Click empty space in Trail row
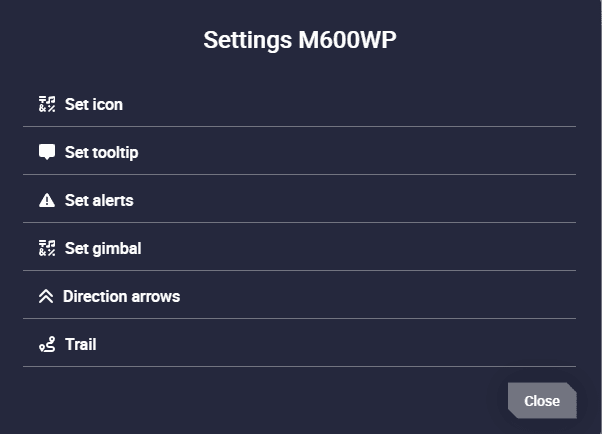The height and width of the screenshot is (434, 602). pos(346,344)
